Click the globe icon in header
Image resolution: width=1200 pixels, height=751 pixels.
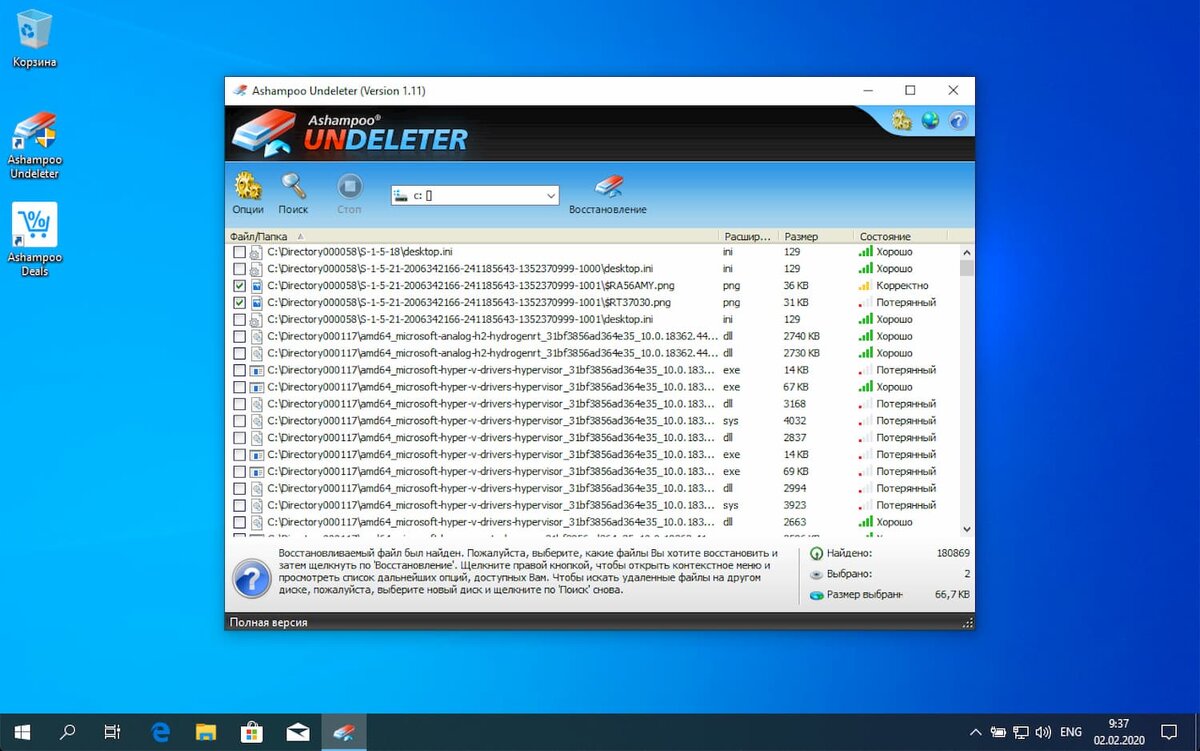click(930, 121)
